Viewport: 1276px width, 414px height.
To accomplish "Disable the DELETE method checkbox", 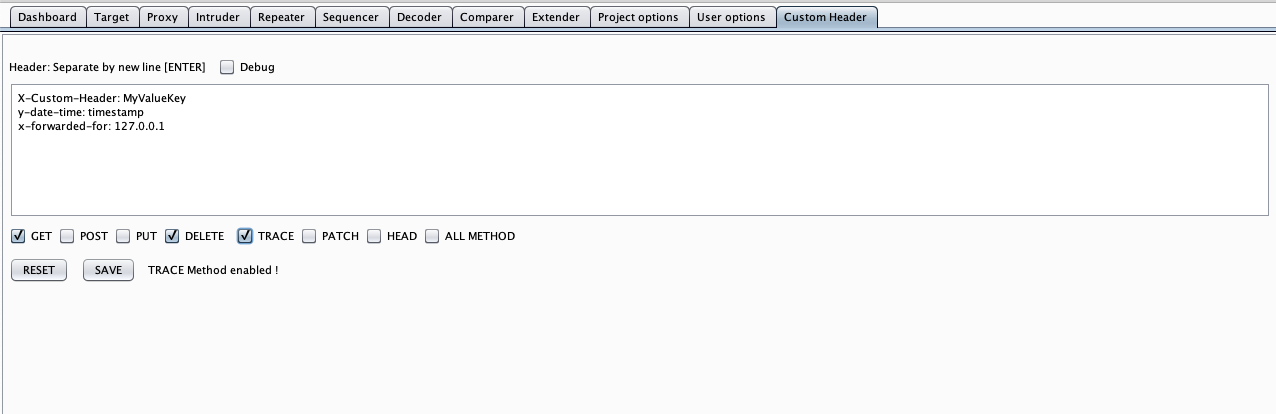I will (172, 236).
